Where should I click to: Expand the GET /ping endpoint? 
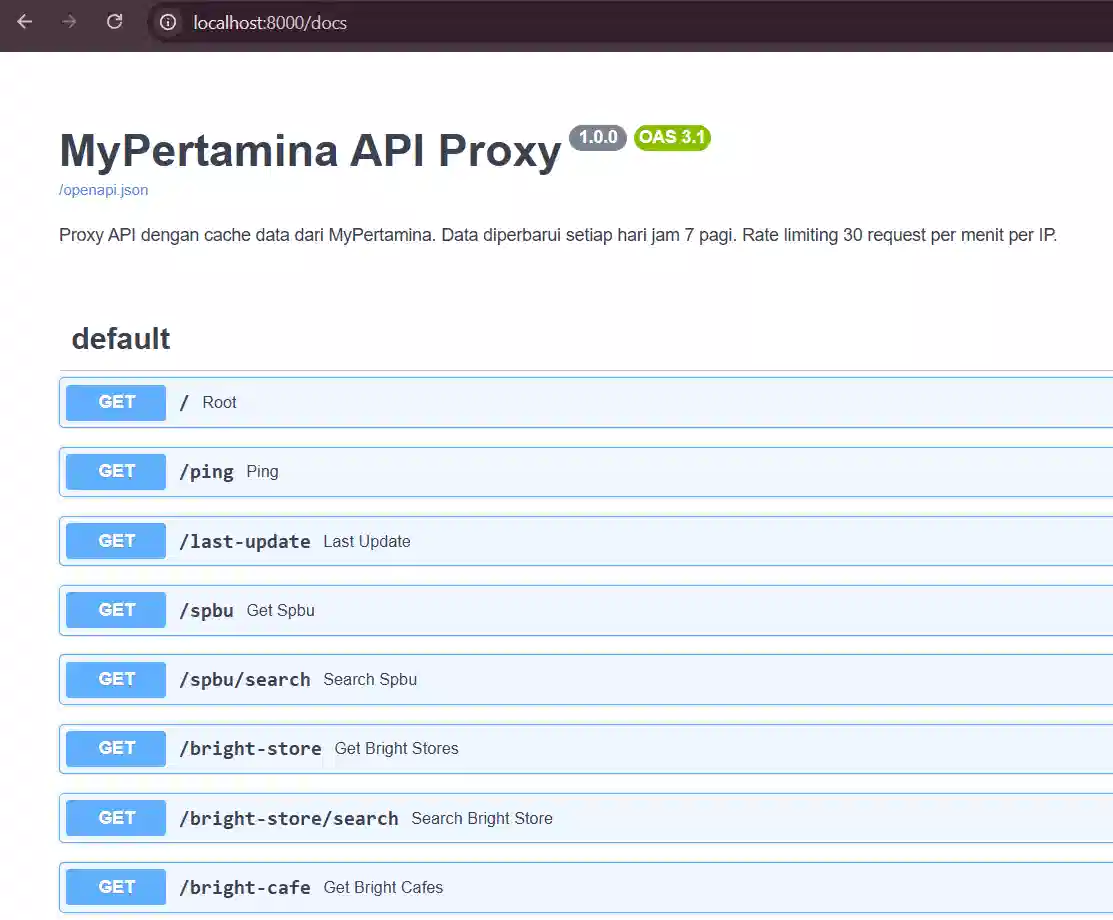(586, 471)
